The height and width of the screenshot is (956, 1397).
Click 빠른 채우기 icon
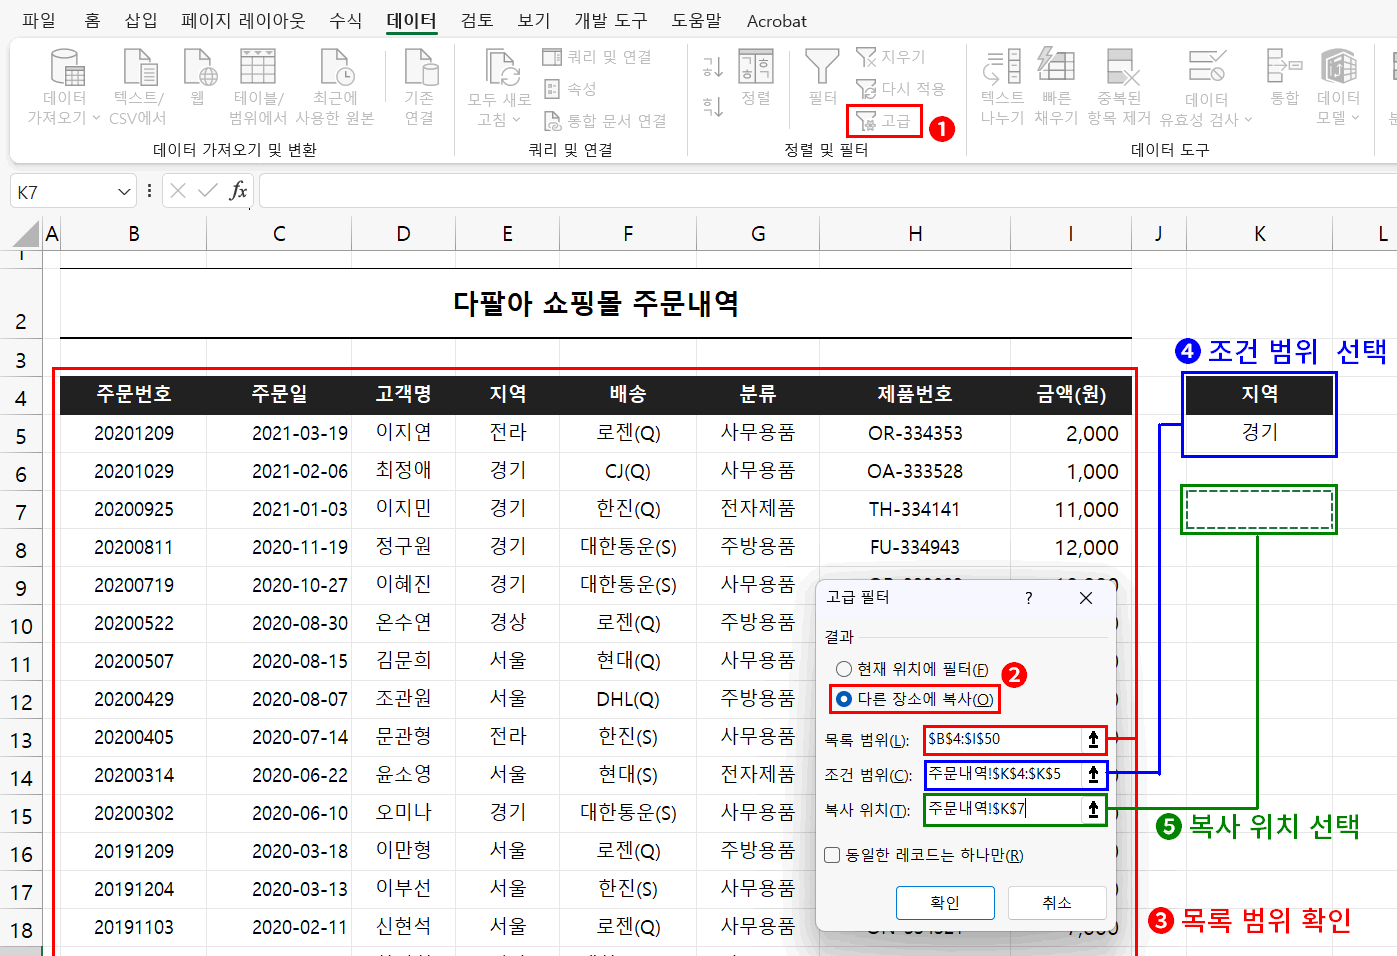1056,67
